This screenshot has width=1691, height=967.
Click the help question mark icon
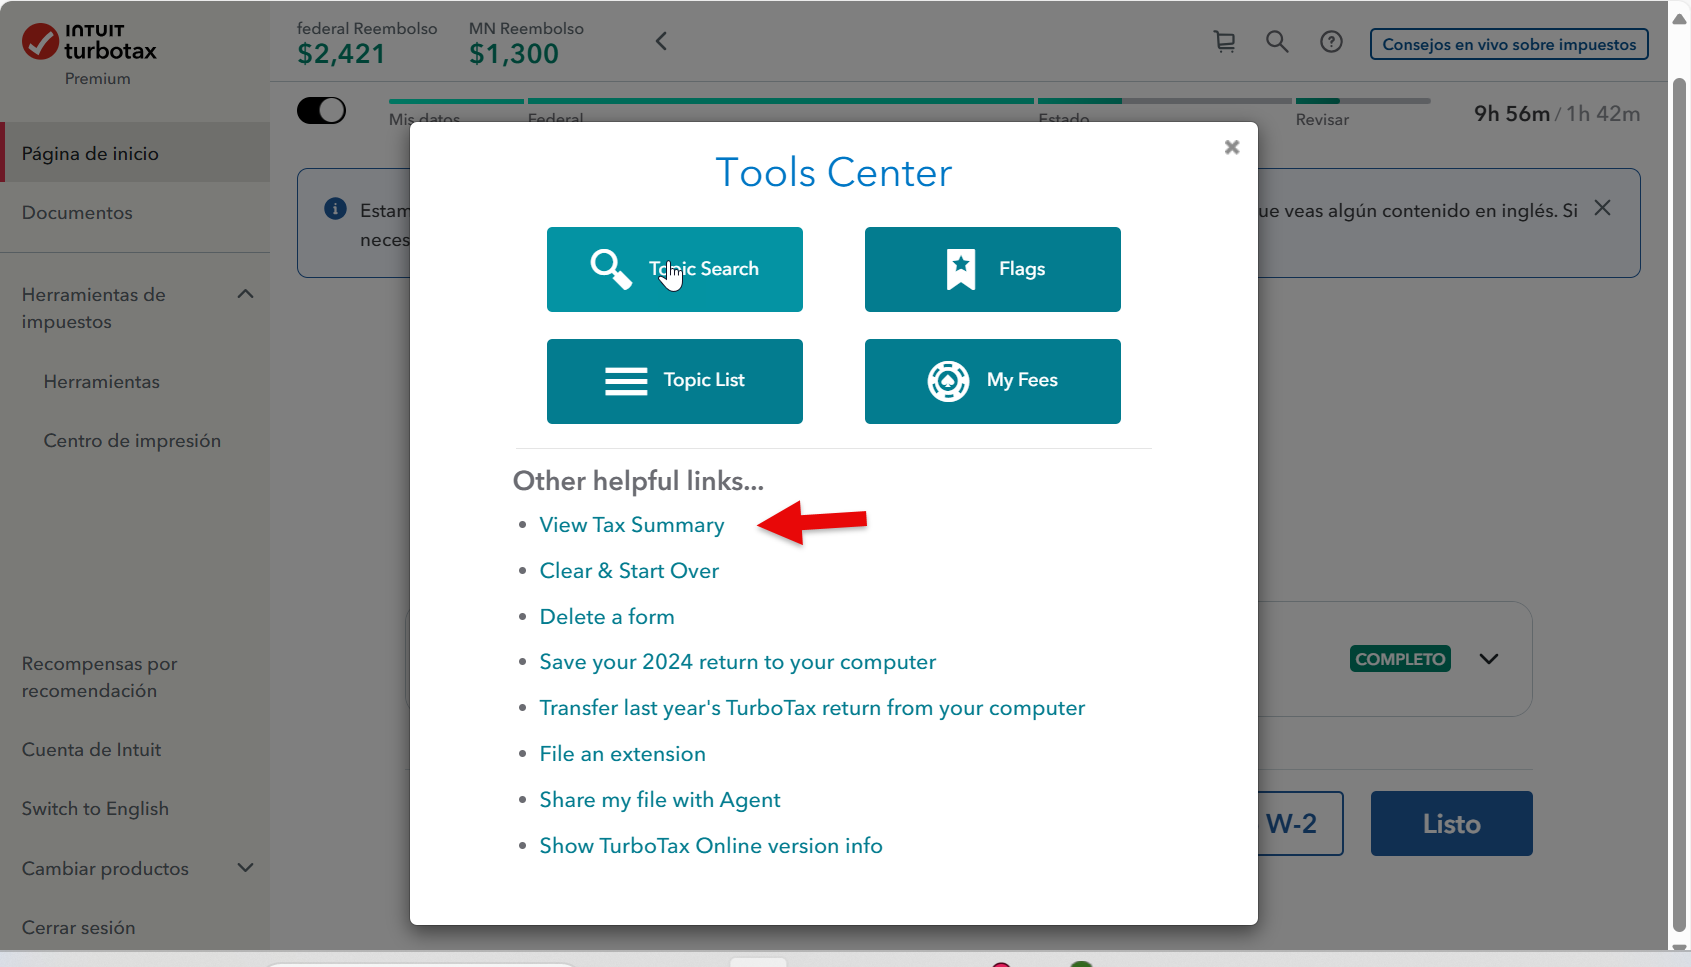pos(1331,42)
